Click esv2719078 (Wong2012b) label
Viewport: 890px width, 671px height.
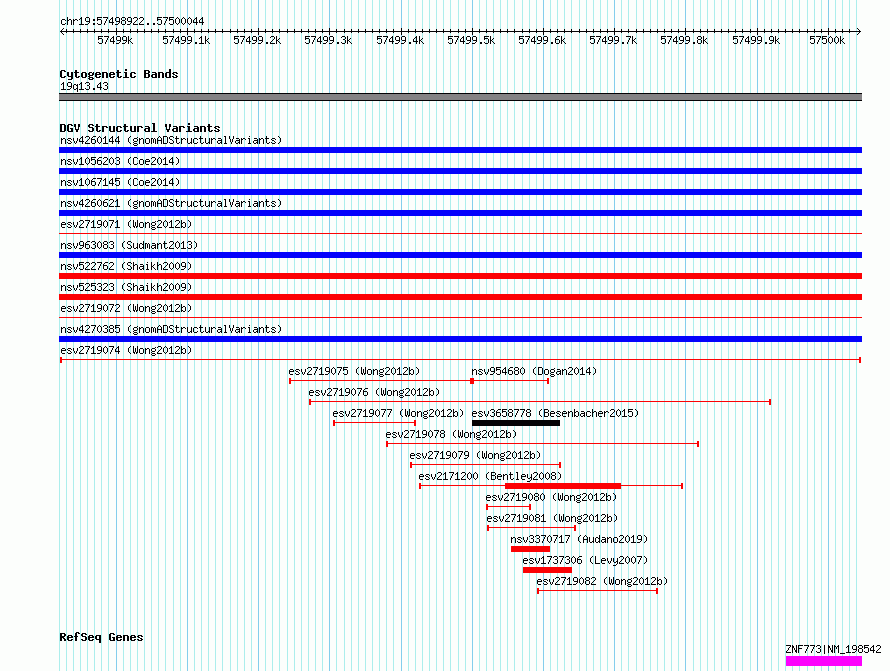[451, 434]
